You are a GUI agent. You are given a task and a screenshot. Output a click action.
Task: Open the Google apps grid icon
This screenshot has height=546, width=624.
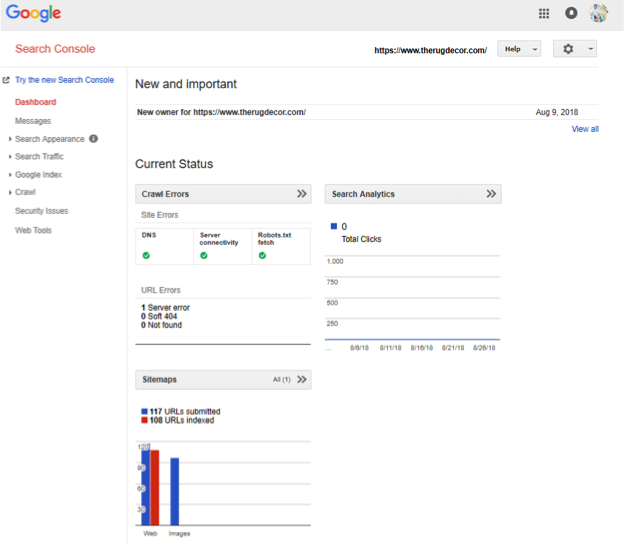544,14
